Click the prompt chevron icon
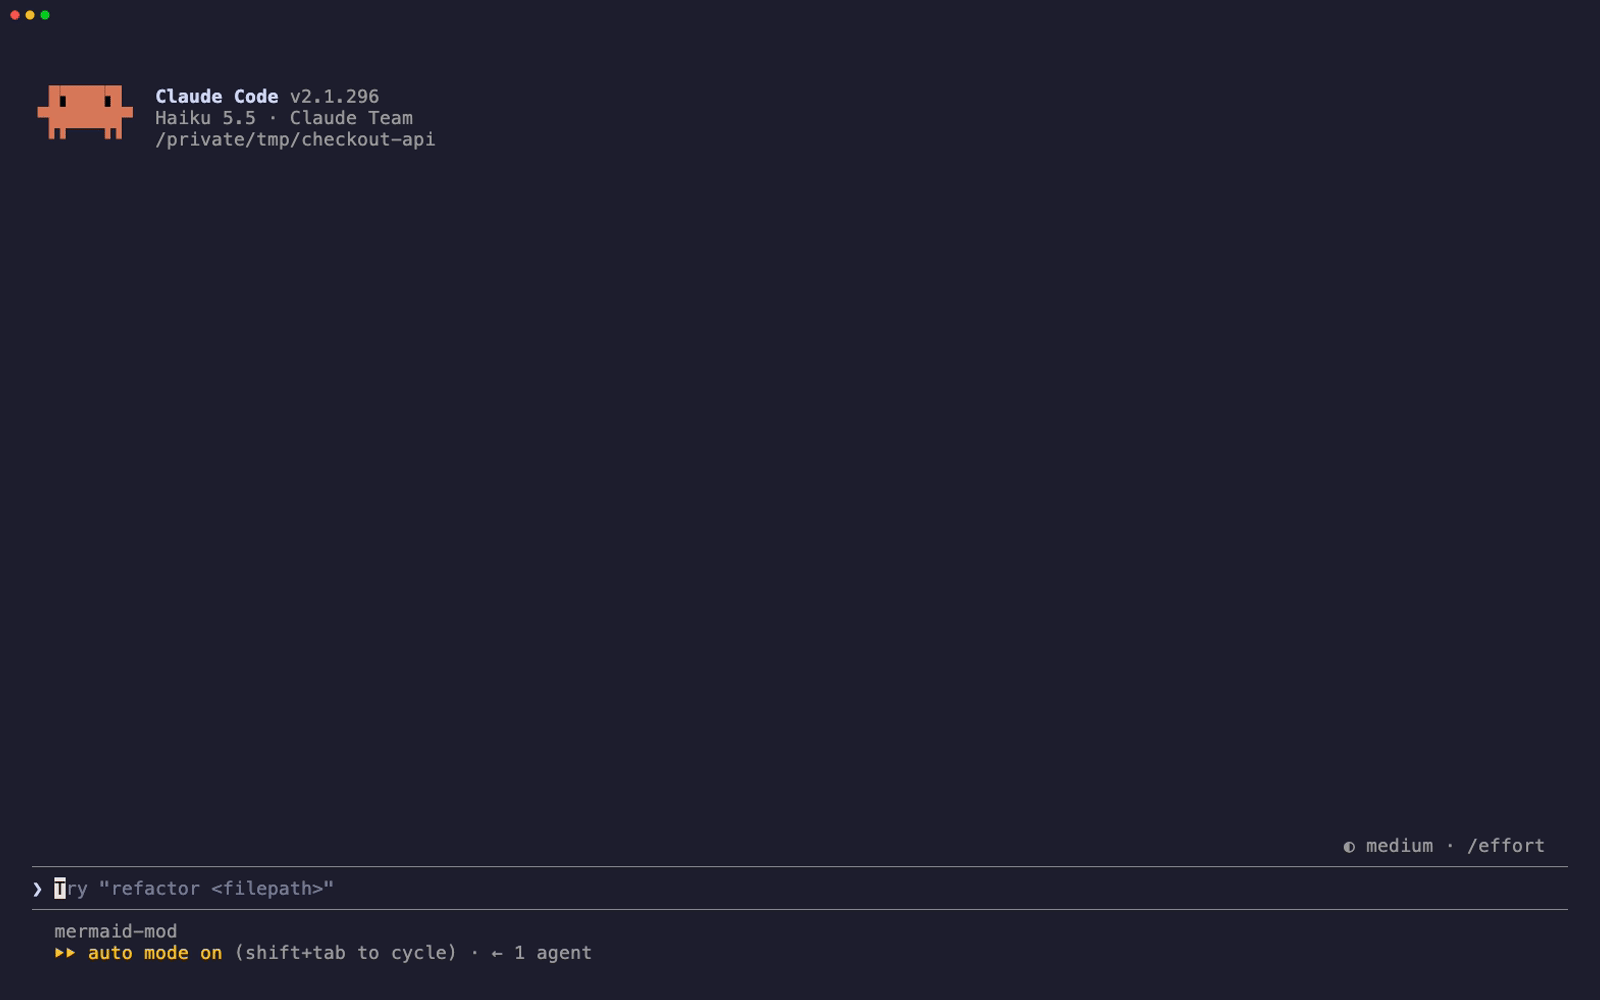The height and width of the screenshot is (1000, 1600). point(37,889)
